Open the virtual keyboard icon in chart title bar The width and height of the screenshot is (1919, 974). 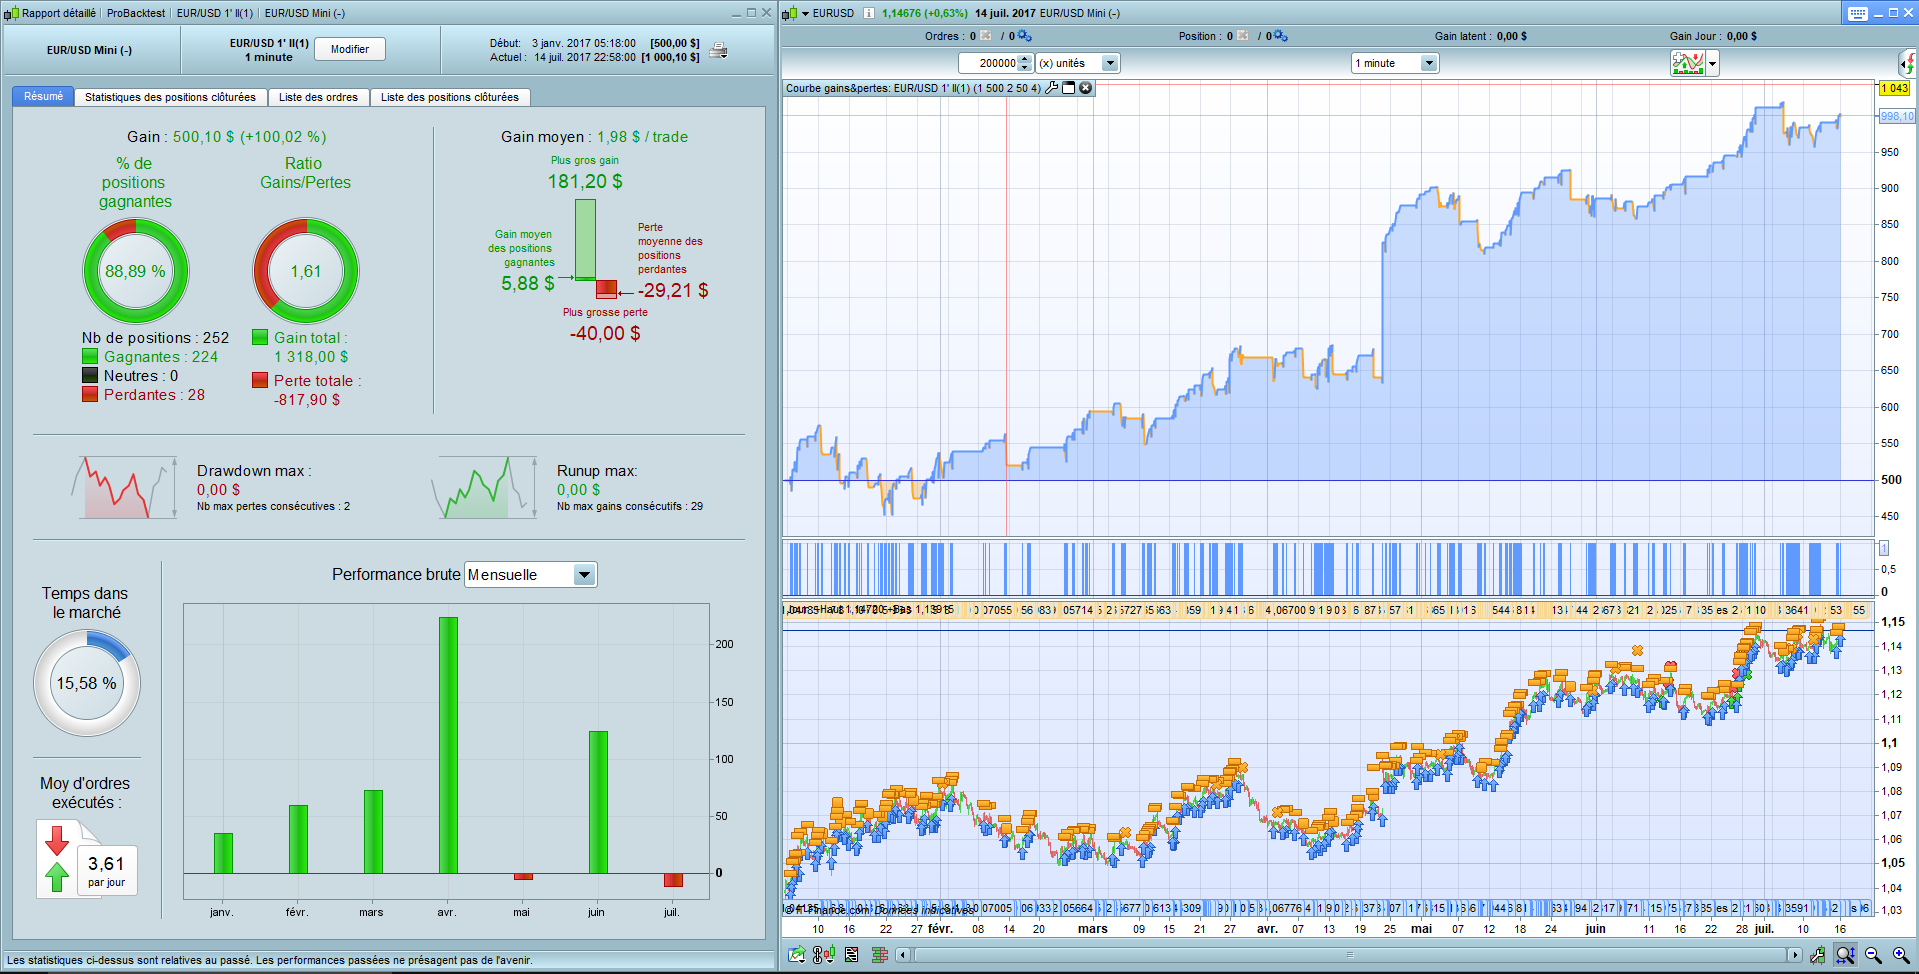coord(1858,13)
